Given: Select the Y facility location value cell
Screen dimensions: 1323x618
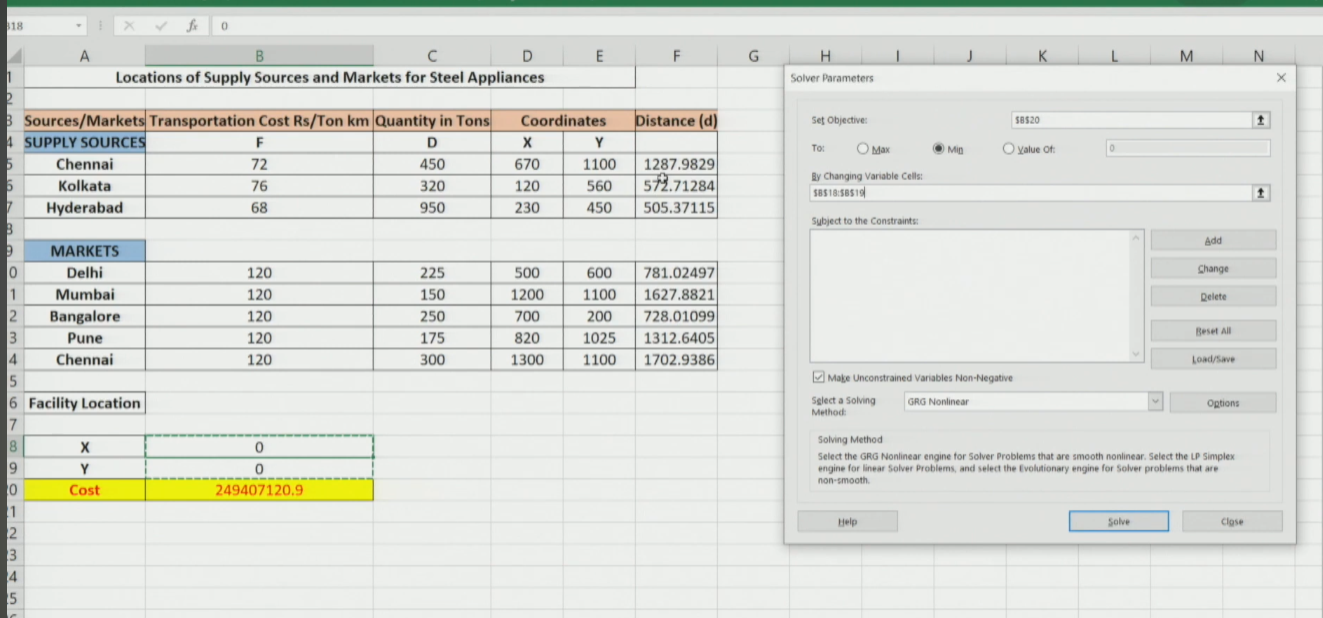Looking at the screenshot, I should pos(259,468).
